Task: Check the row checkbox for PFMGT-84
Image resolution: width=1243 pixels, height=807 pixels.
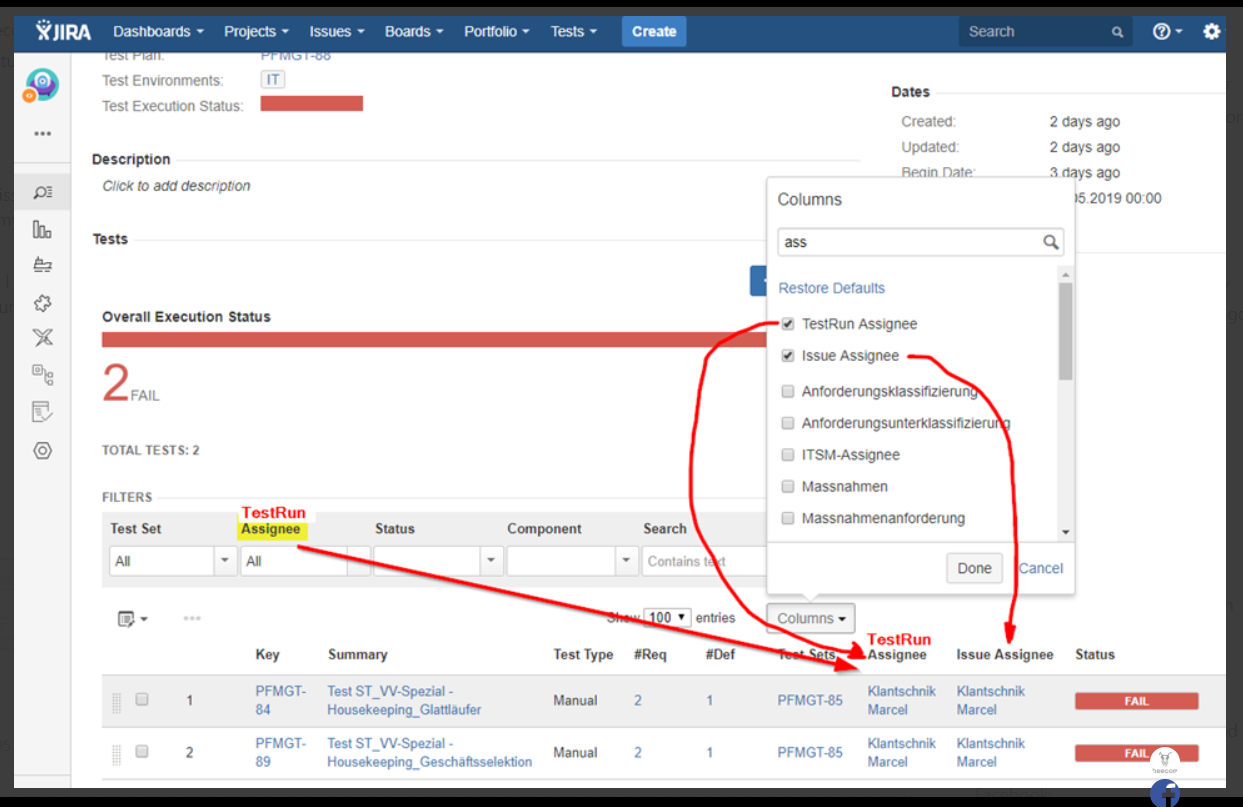Action: click(x=141, y=700)
